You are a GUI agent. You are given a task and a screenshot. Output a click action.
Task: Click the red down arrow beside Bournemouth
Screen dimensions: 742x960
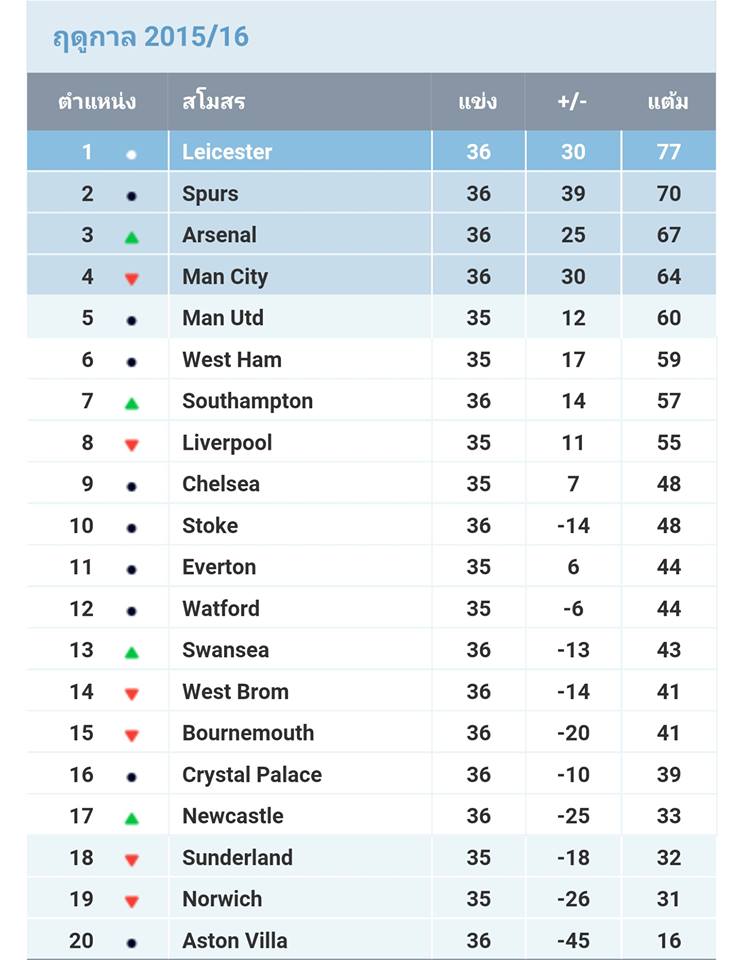point(132,735)
